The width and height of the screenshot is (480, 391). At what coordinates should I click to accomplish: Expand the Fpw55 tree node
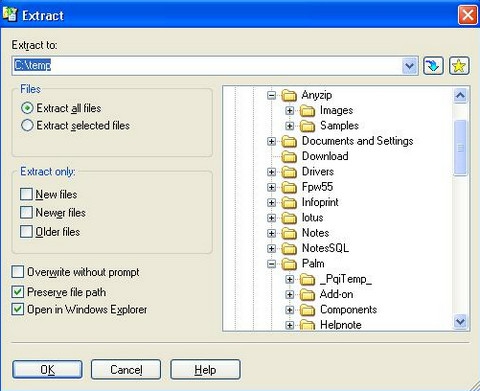(x=272, y=187)
